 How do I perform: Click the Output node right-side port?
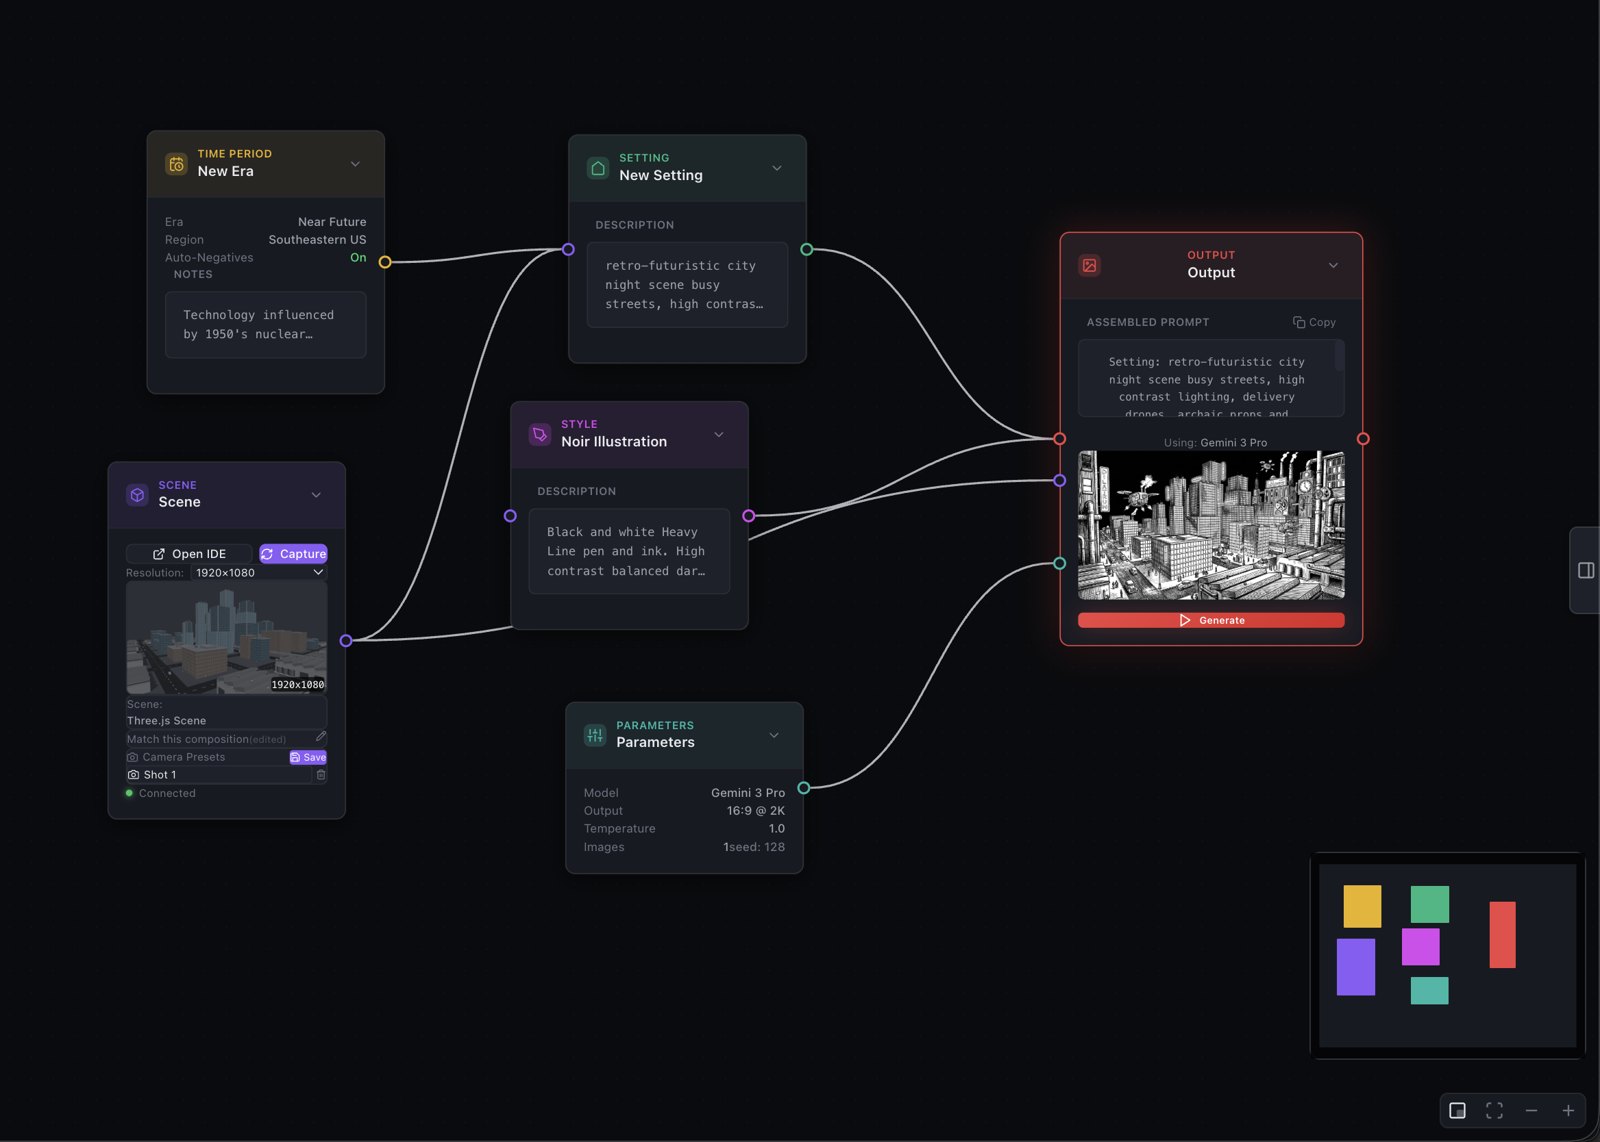[x=1363, y=439]
